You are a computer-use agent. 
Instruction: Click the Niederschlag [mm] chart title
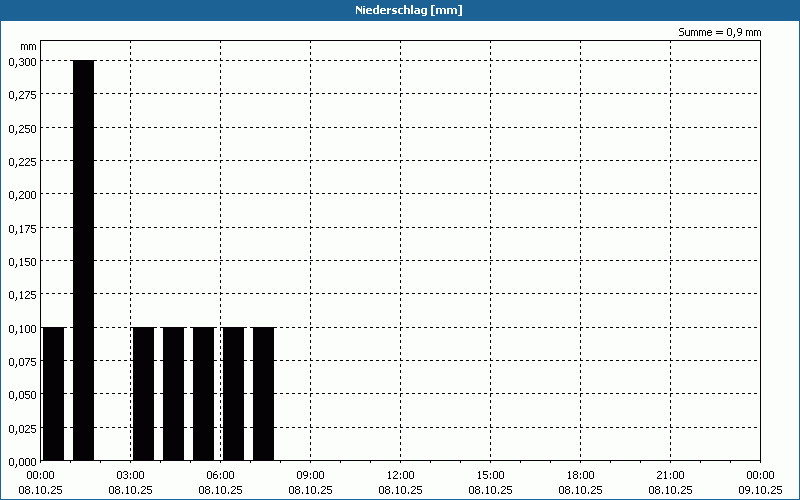(400, 10)
